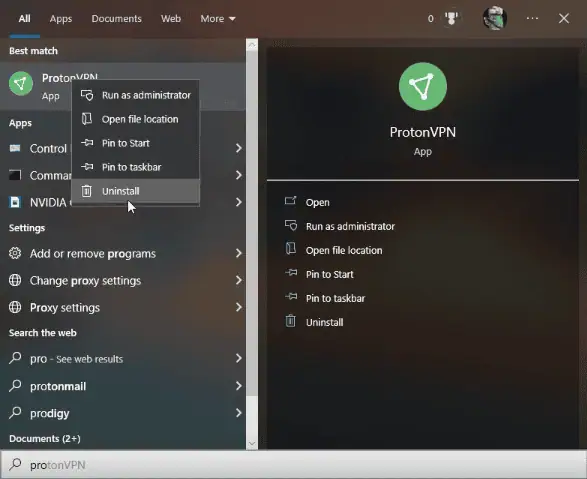
Task: Expand Change proxy settings arrow
Action: 238,280
